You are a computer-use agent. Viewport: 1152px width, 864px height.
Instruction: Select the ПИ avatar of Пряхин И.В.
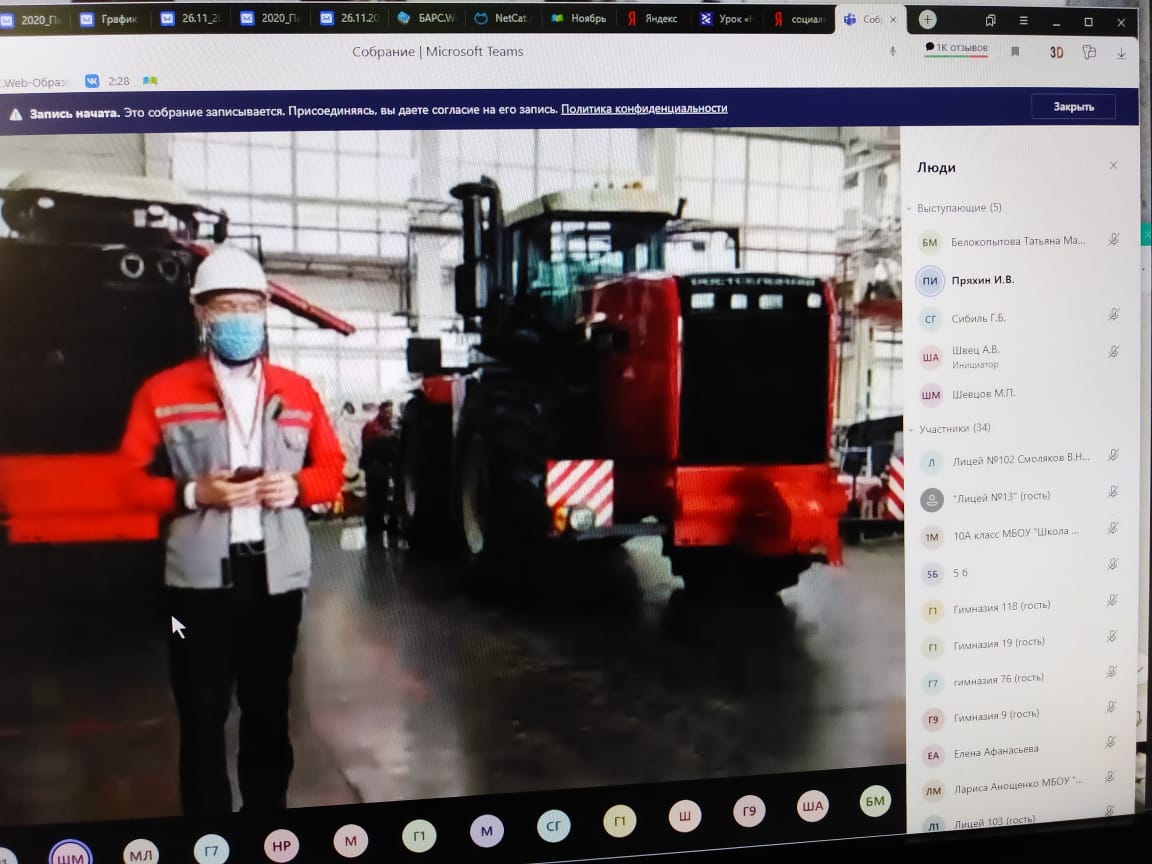(x=929, y=281)
